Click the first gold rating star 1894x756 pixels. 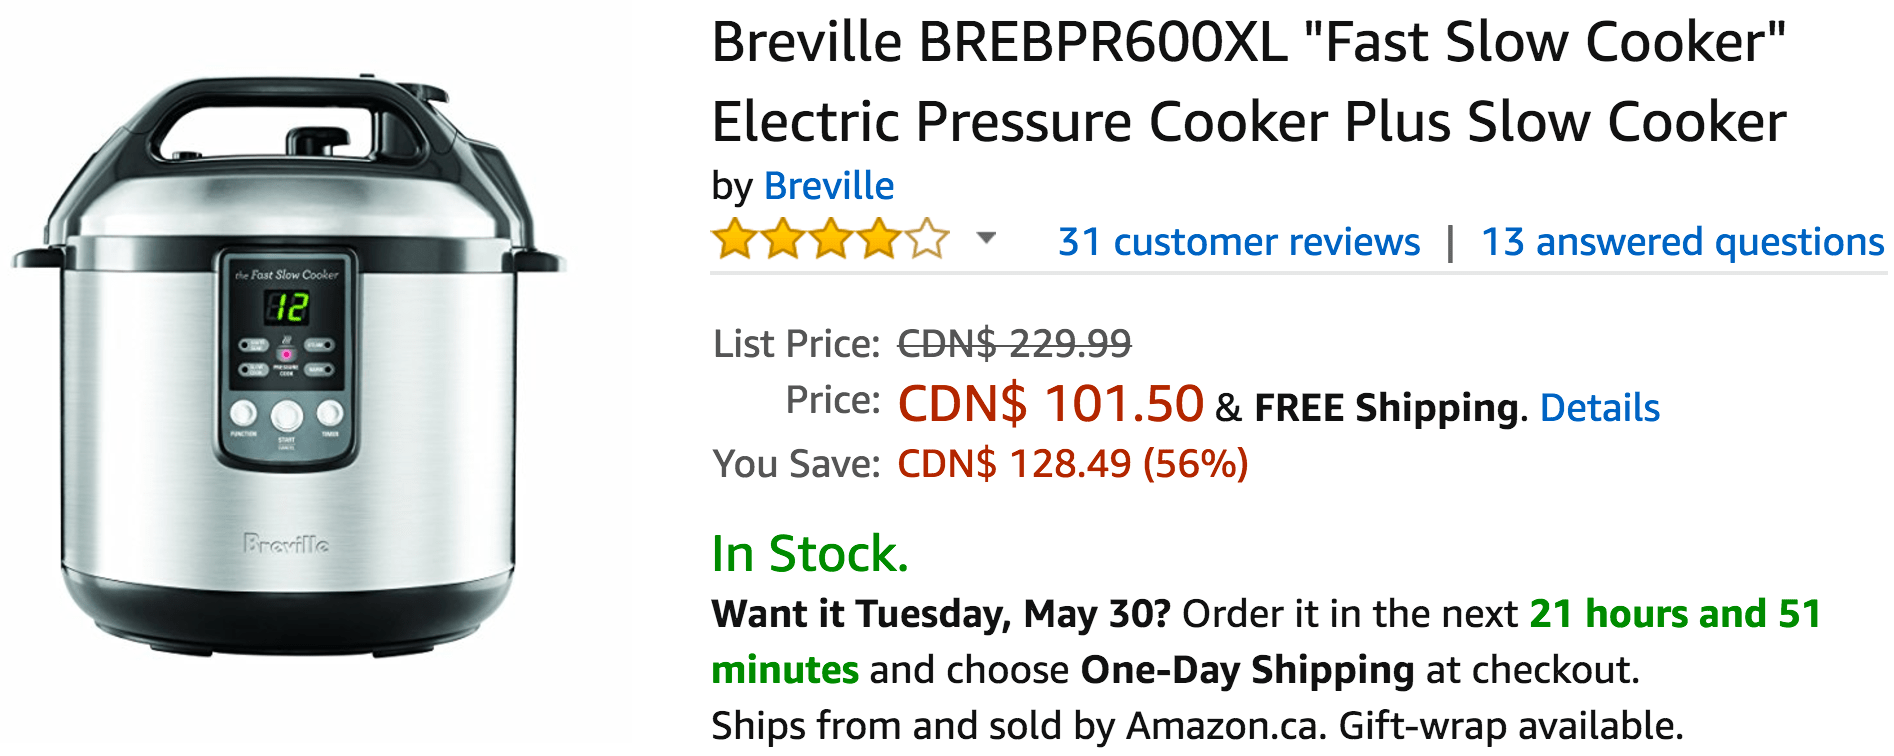coord(735,241)
